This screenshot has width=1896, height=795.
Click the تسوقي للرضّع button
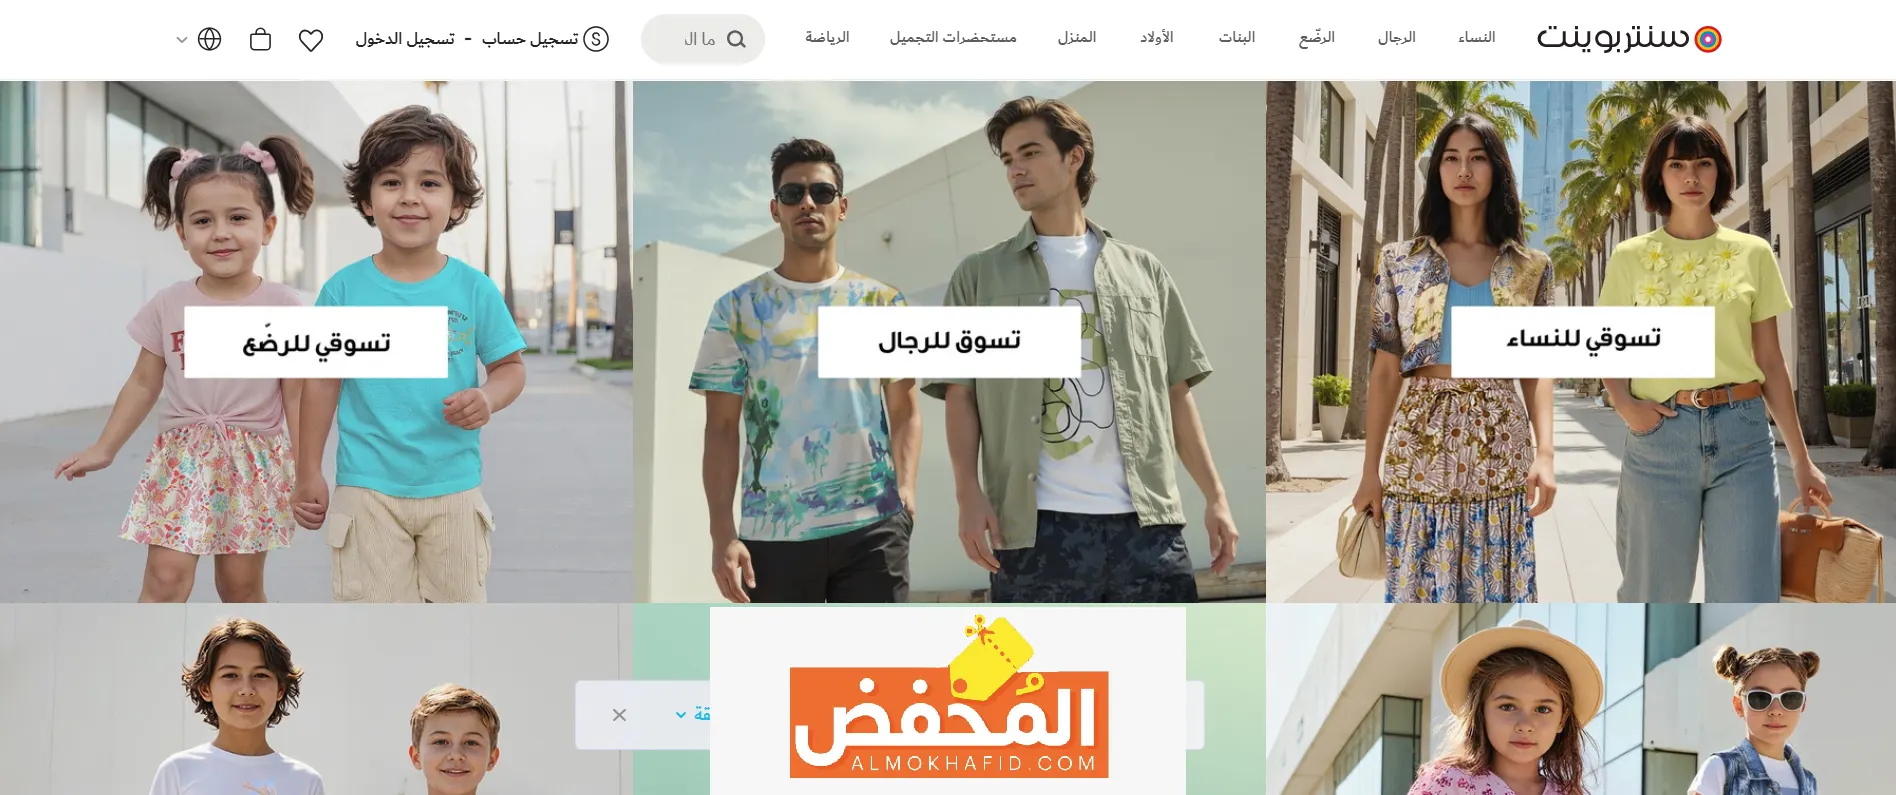316,342
